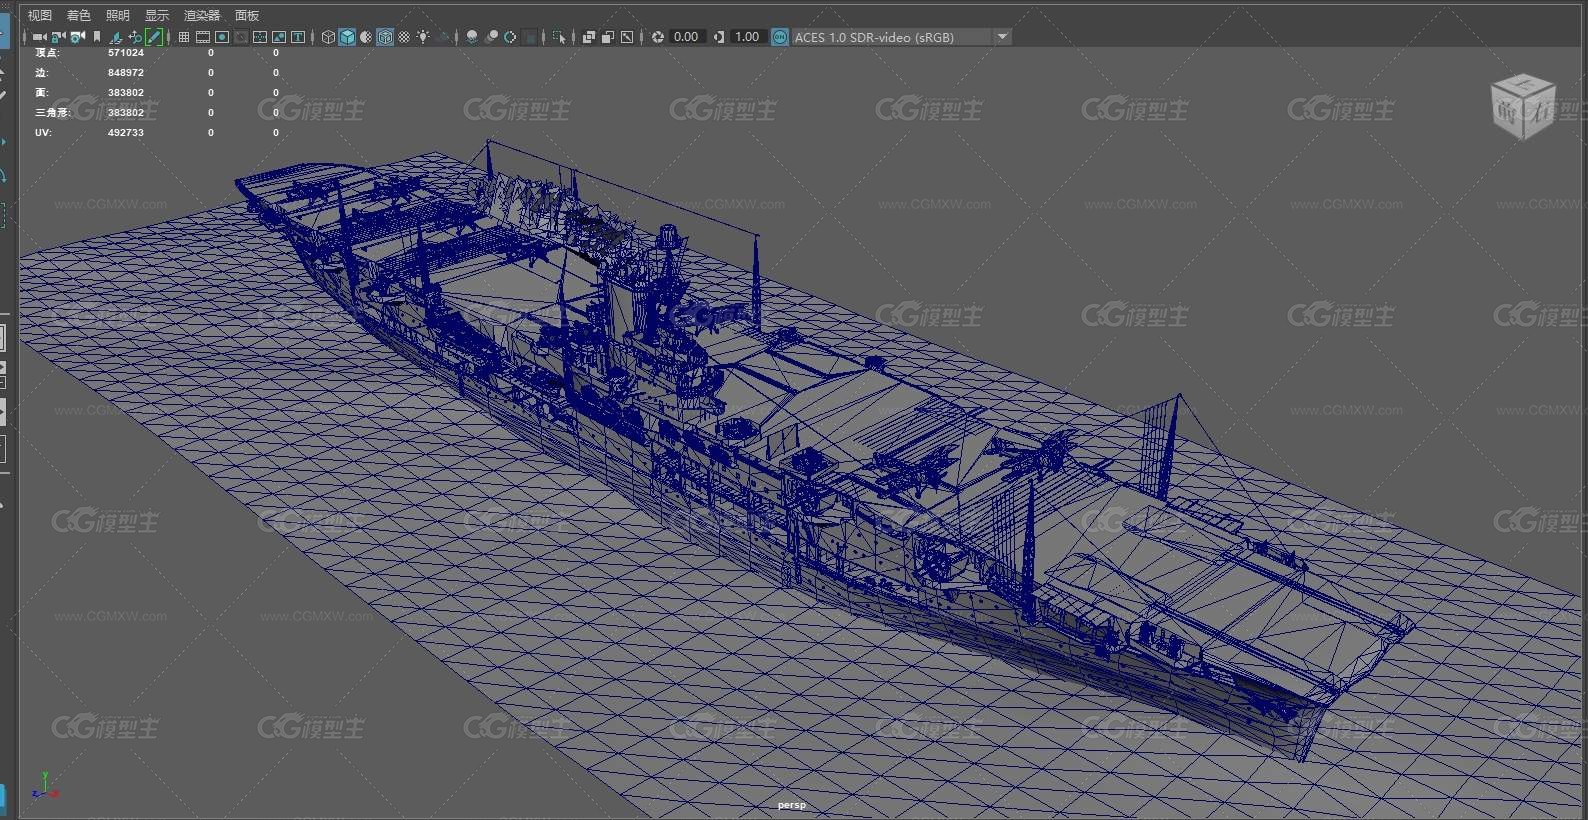Toggle the View Transform ON button

click(x=780, y=37)
